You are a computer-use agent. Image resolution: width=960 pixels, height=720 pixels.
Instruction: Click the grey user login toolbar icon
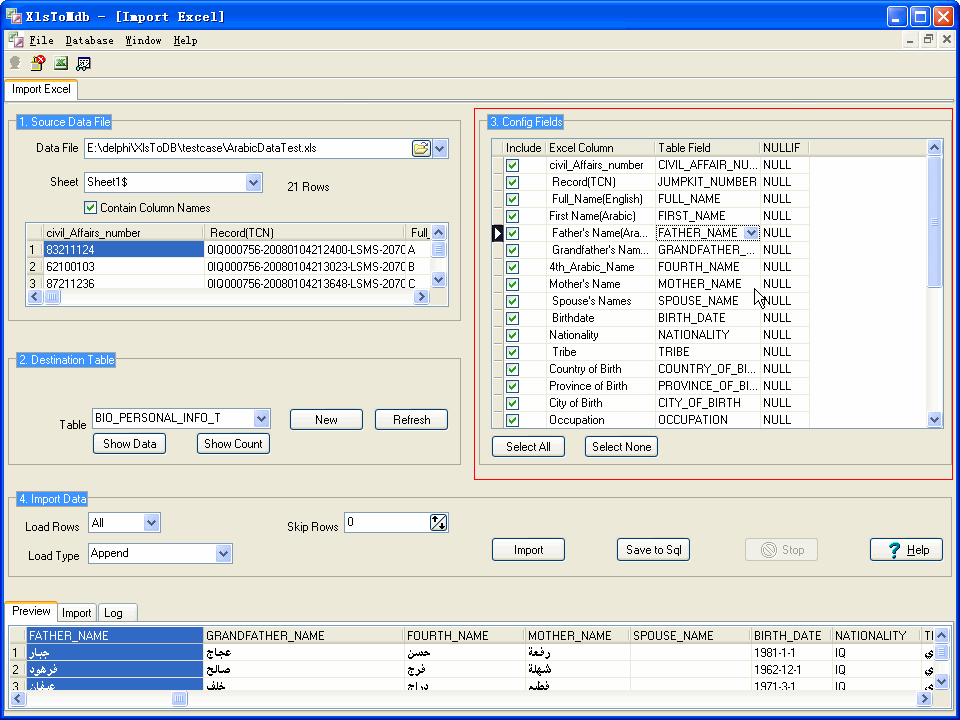pyautogui.click(x=15, y=63)
